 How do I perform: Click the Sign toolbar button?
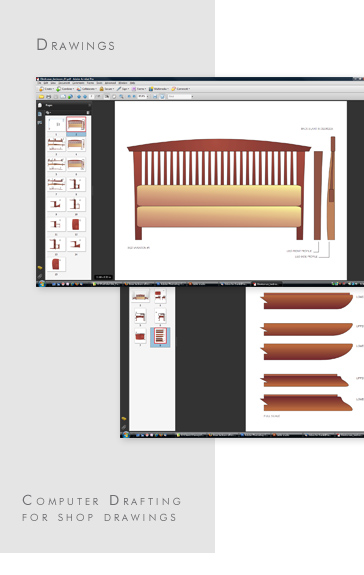click(x=123, y=89)
